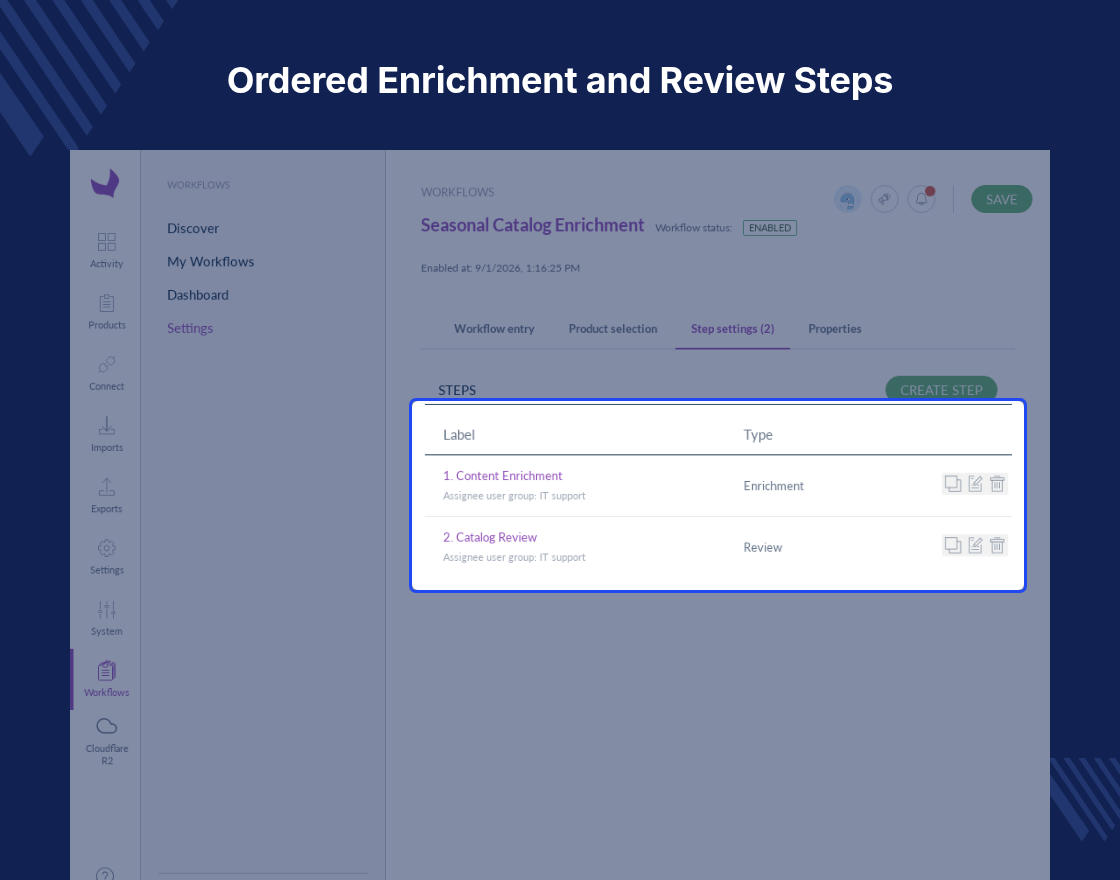Click the WORKFLOWS breadcrumb above the title

point(457,192)
